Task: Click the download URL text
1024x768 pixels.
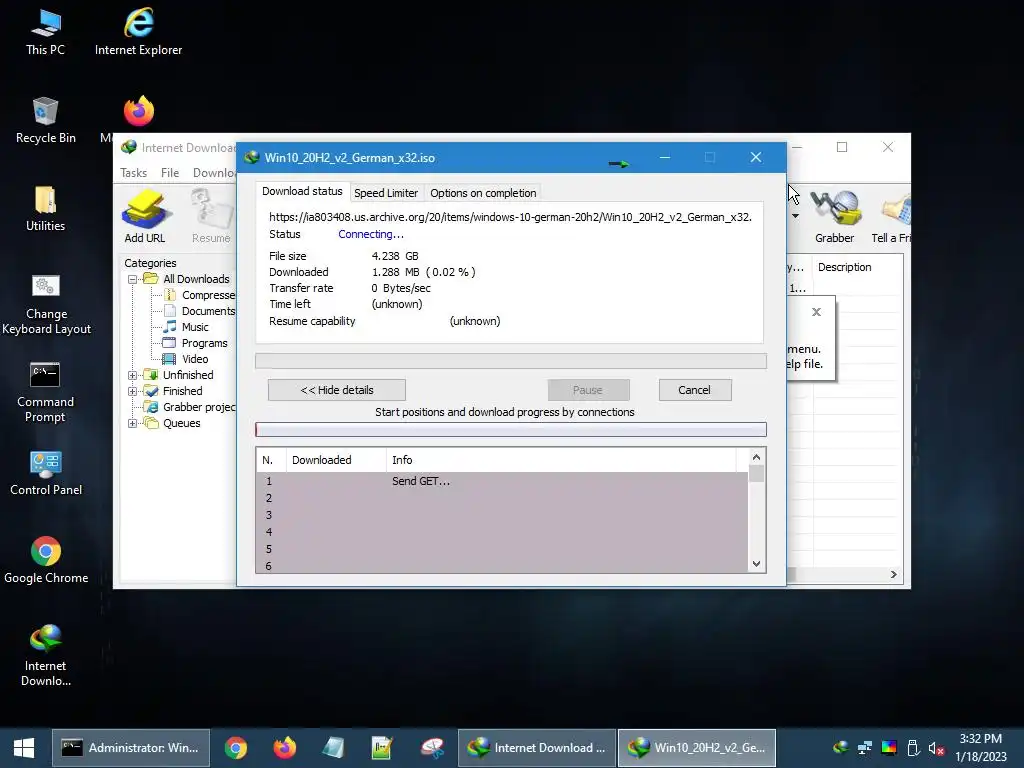Action: tap(510, 217)
